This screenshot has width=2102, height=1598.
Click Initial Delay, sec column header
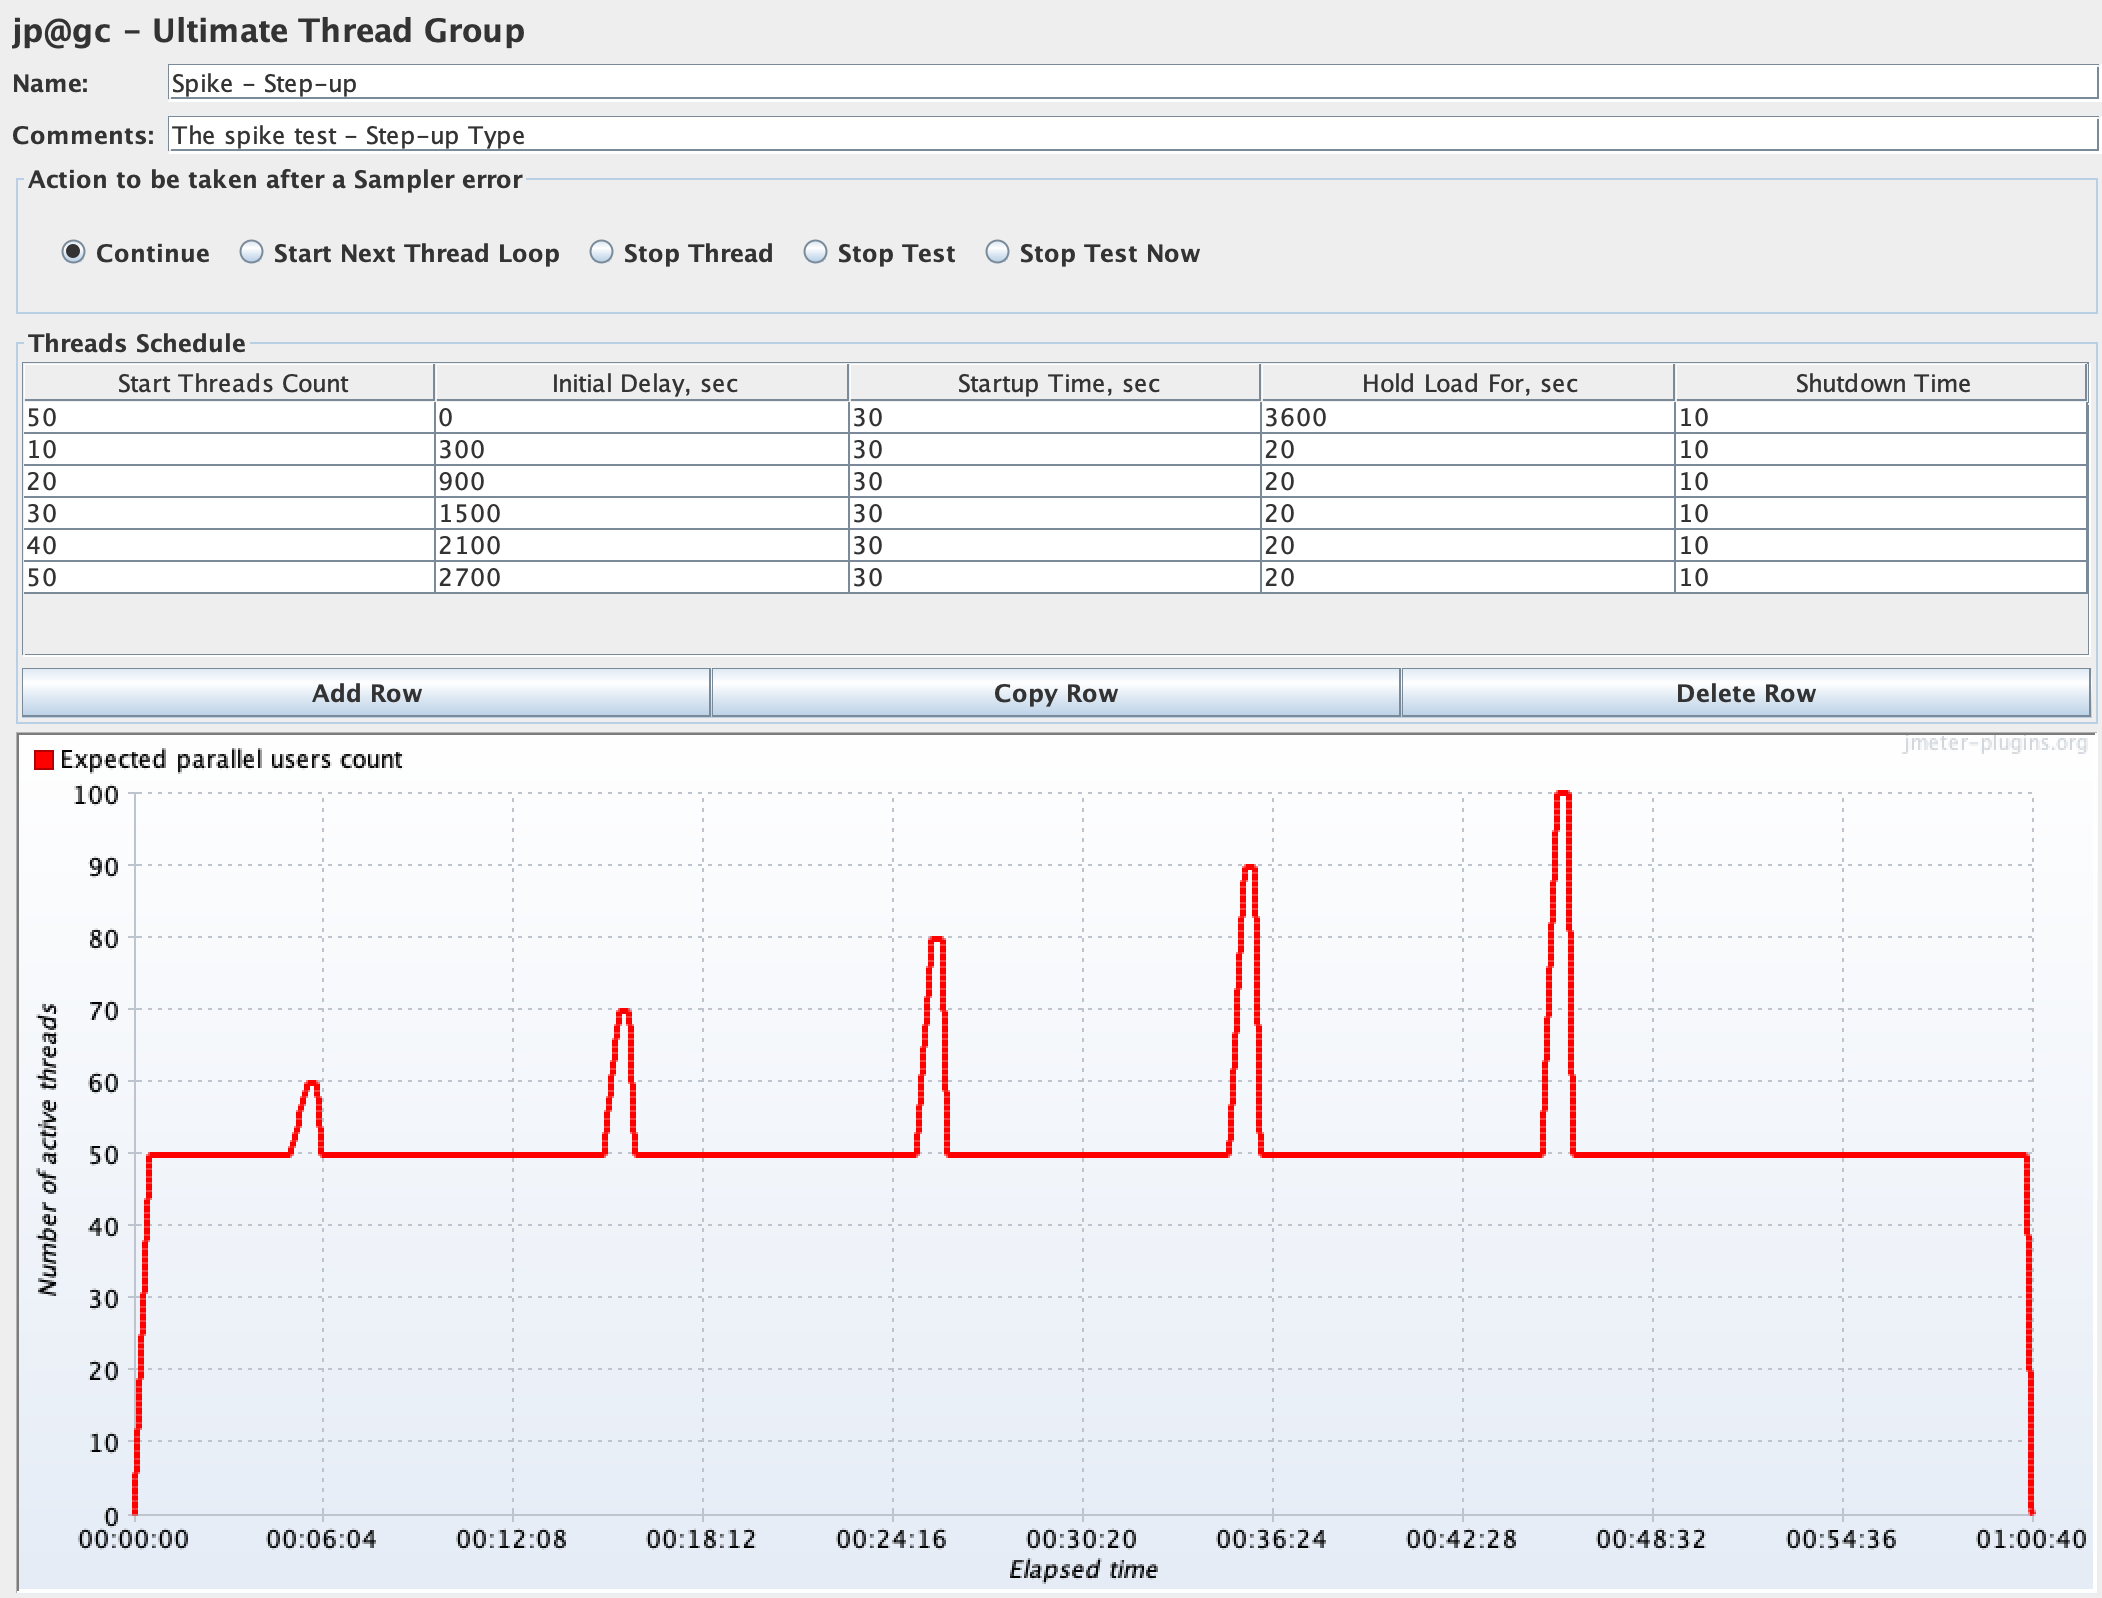[644, 383]
